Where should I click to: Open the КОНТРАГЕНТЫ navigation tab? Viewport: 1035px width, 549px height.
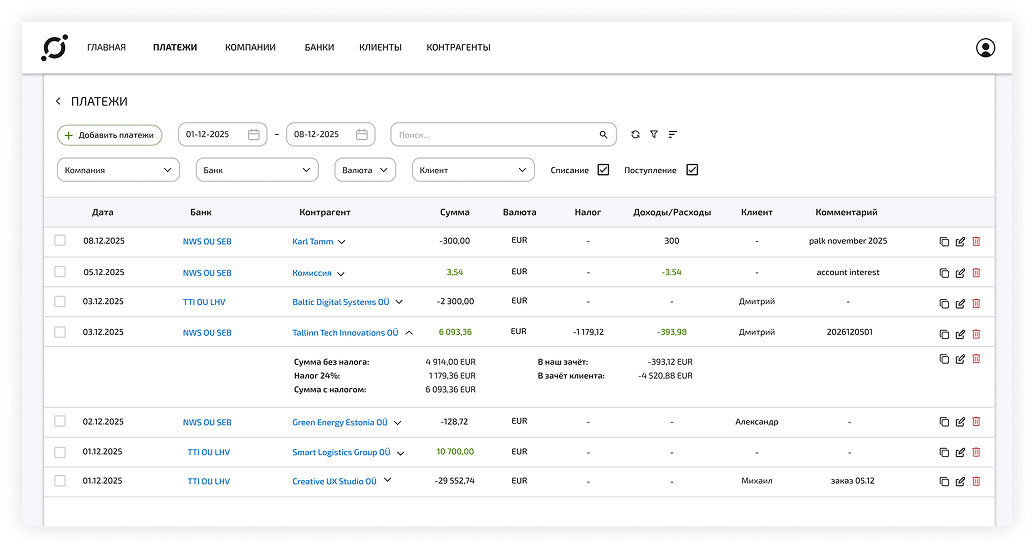tap(458, 48)
